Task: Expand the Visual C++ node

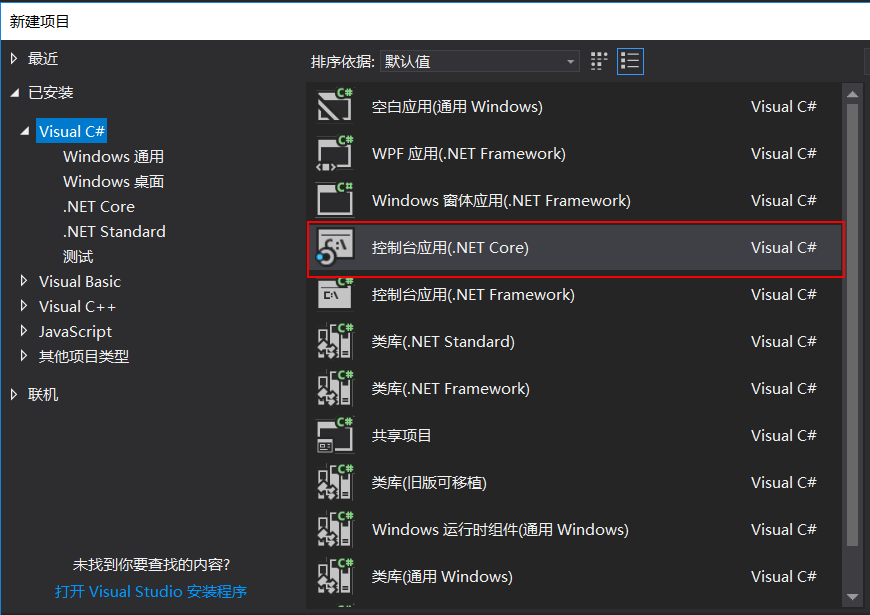Action: tap(24, 306)
